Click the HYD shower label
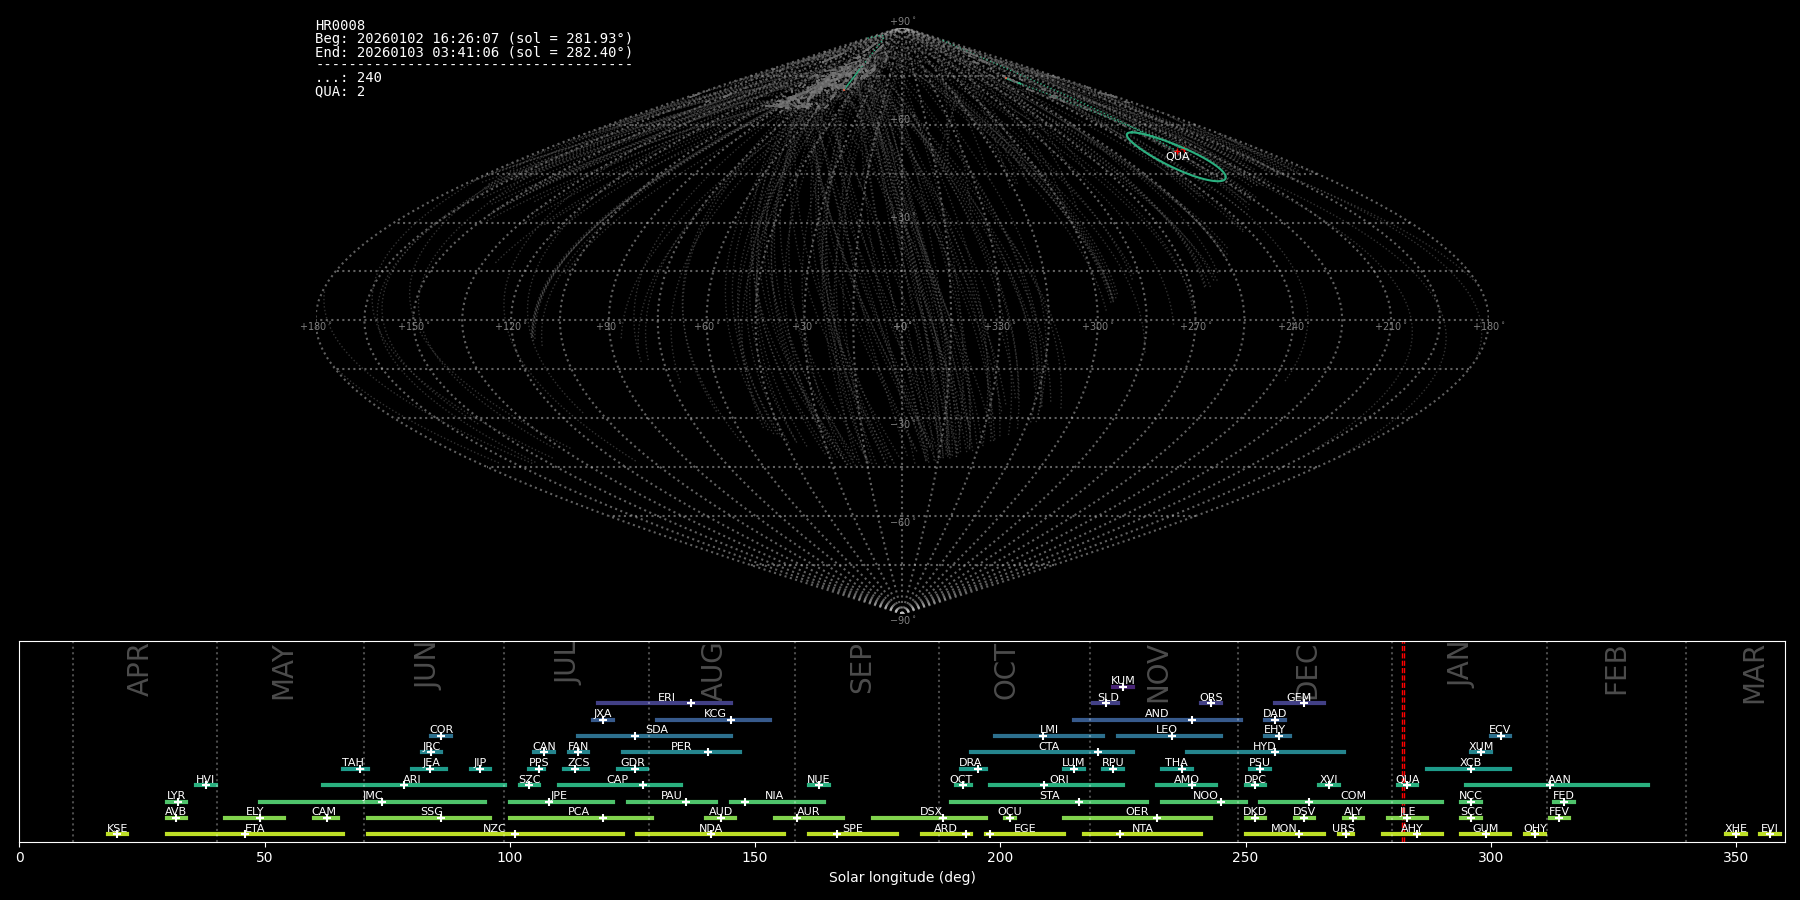Image resolution: width=1800 pixels, height=900 pixels. (1265, 747)
